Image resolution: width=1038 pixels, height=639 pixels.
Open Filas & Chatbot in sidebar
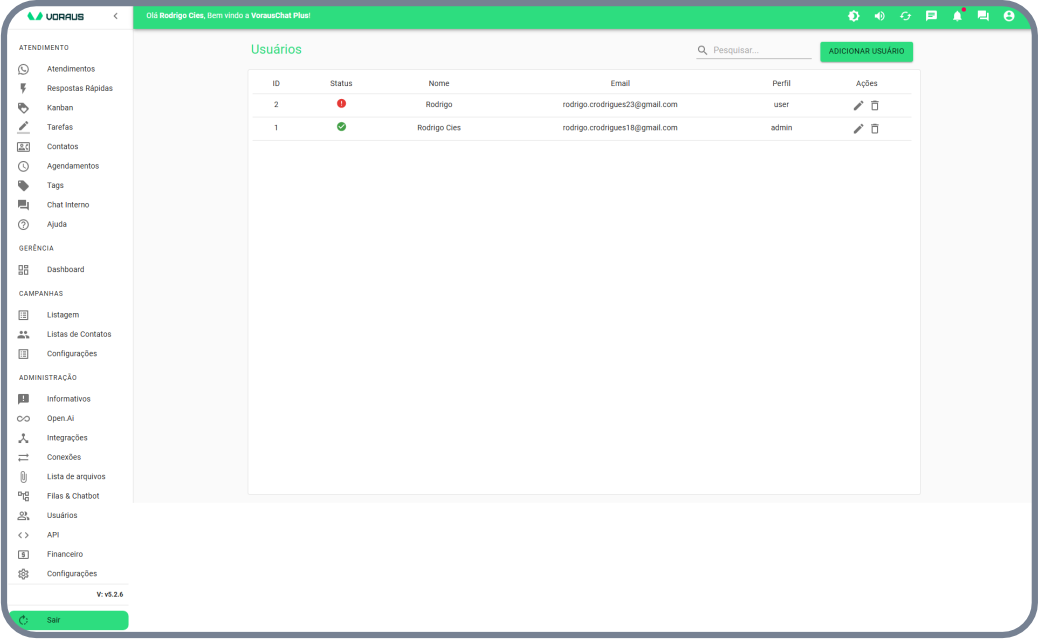point(72,496)
